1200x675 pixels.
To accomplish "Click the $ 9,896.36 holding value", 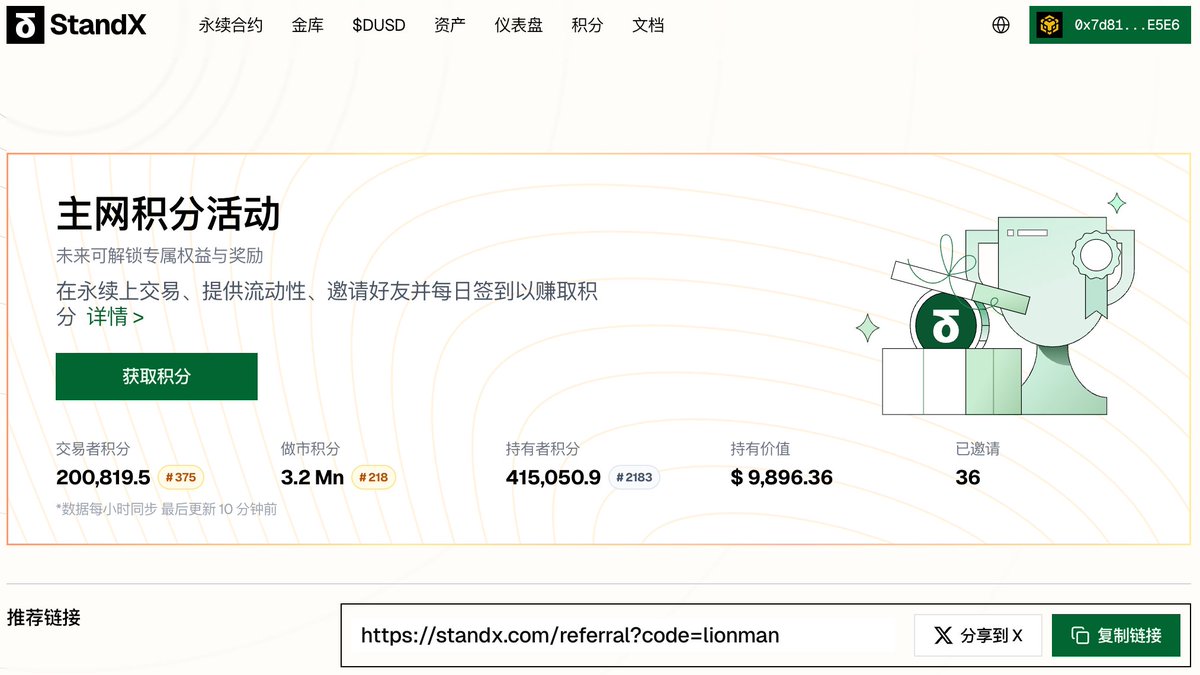I will (x=782, y=477).
